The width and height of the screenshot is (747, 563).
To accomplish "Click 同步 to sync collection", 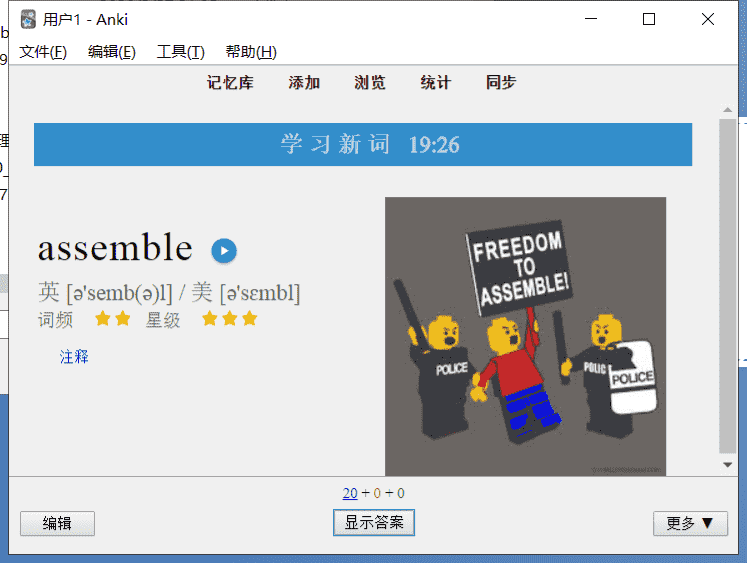I will click(501, 82).
